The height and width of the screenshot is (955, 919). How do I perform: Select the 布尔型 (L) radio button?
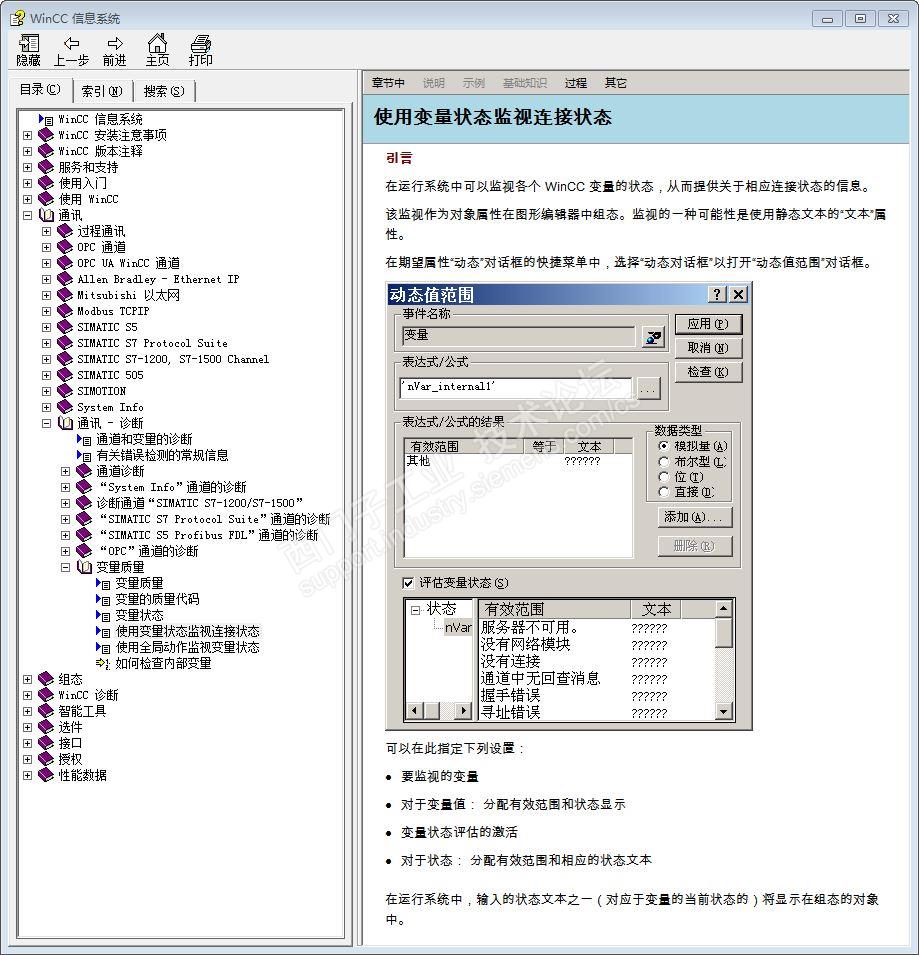(x=664, y=462)
